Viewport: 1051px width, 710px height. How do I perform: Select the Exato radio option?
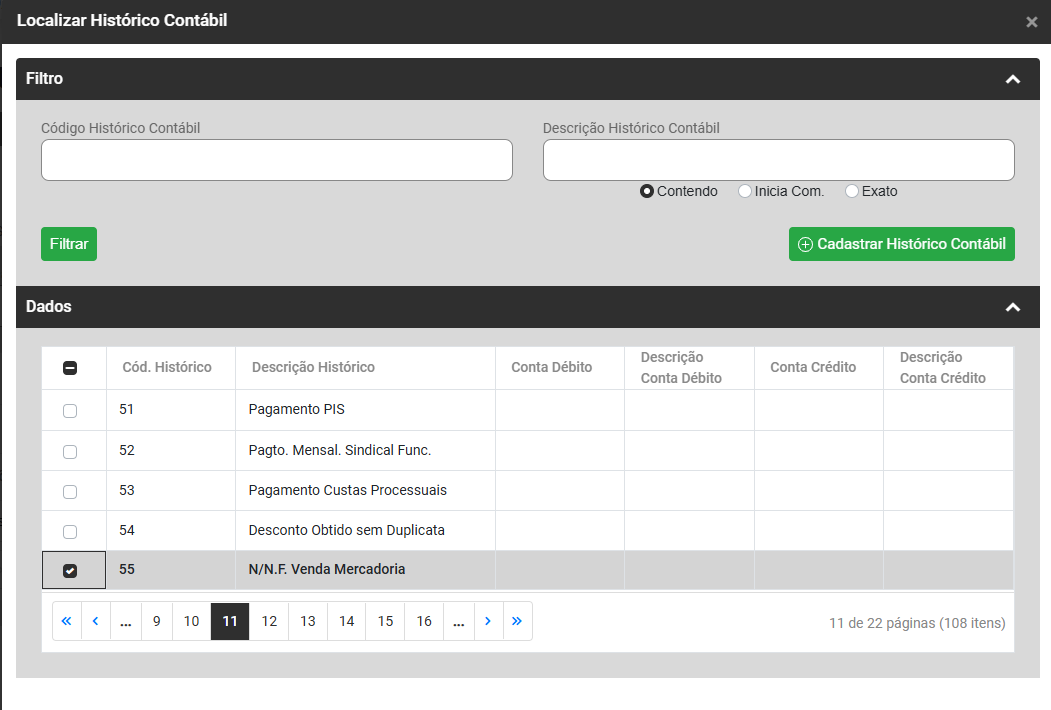click(x=851, y=191)
